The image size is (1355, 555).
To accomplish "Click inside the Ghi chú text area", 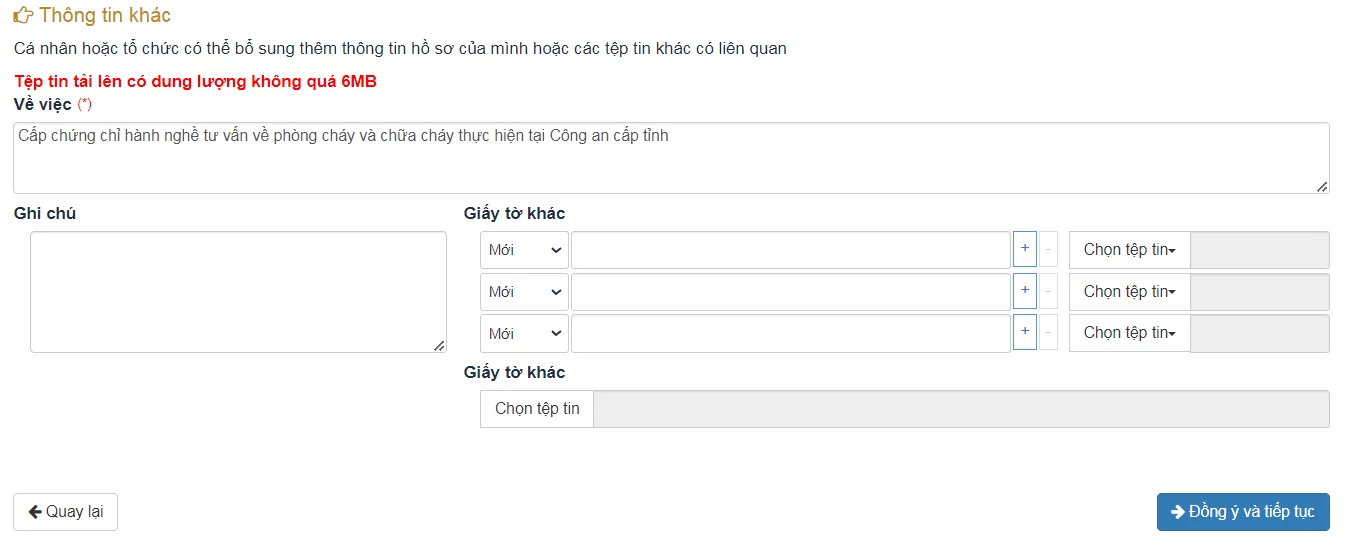I will (x=238, y=292).
